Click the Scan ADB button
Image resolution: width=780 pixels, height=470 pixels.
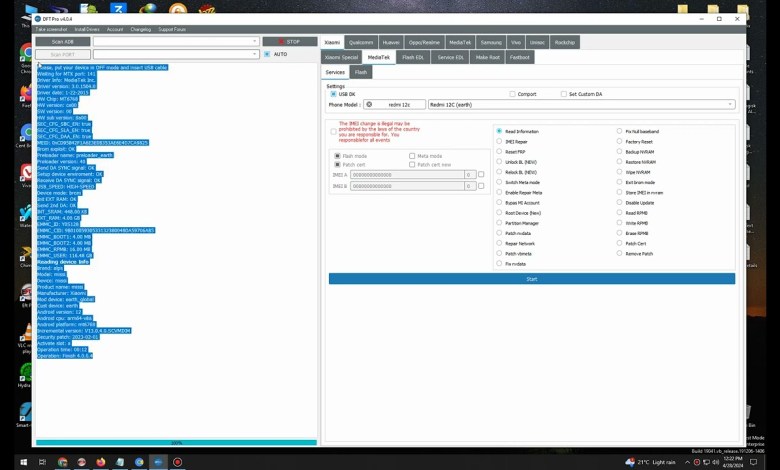point(63,41)
